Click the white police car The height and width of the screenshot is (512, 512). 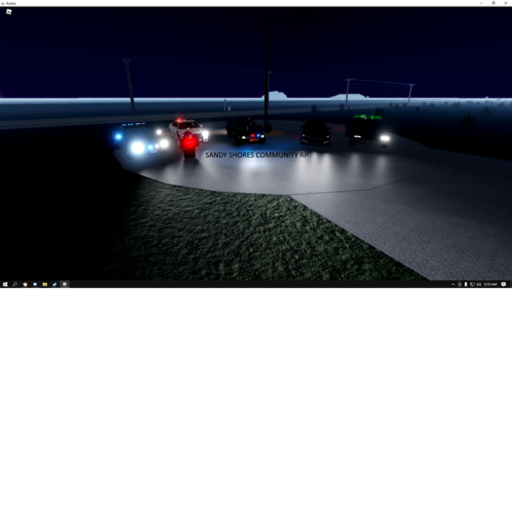[x=188, y=129]
